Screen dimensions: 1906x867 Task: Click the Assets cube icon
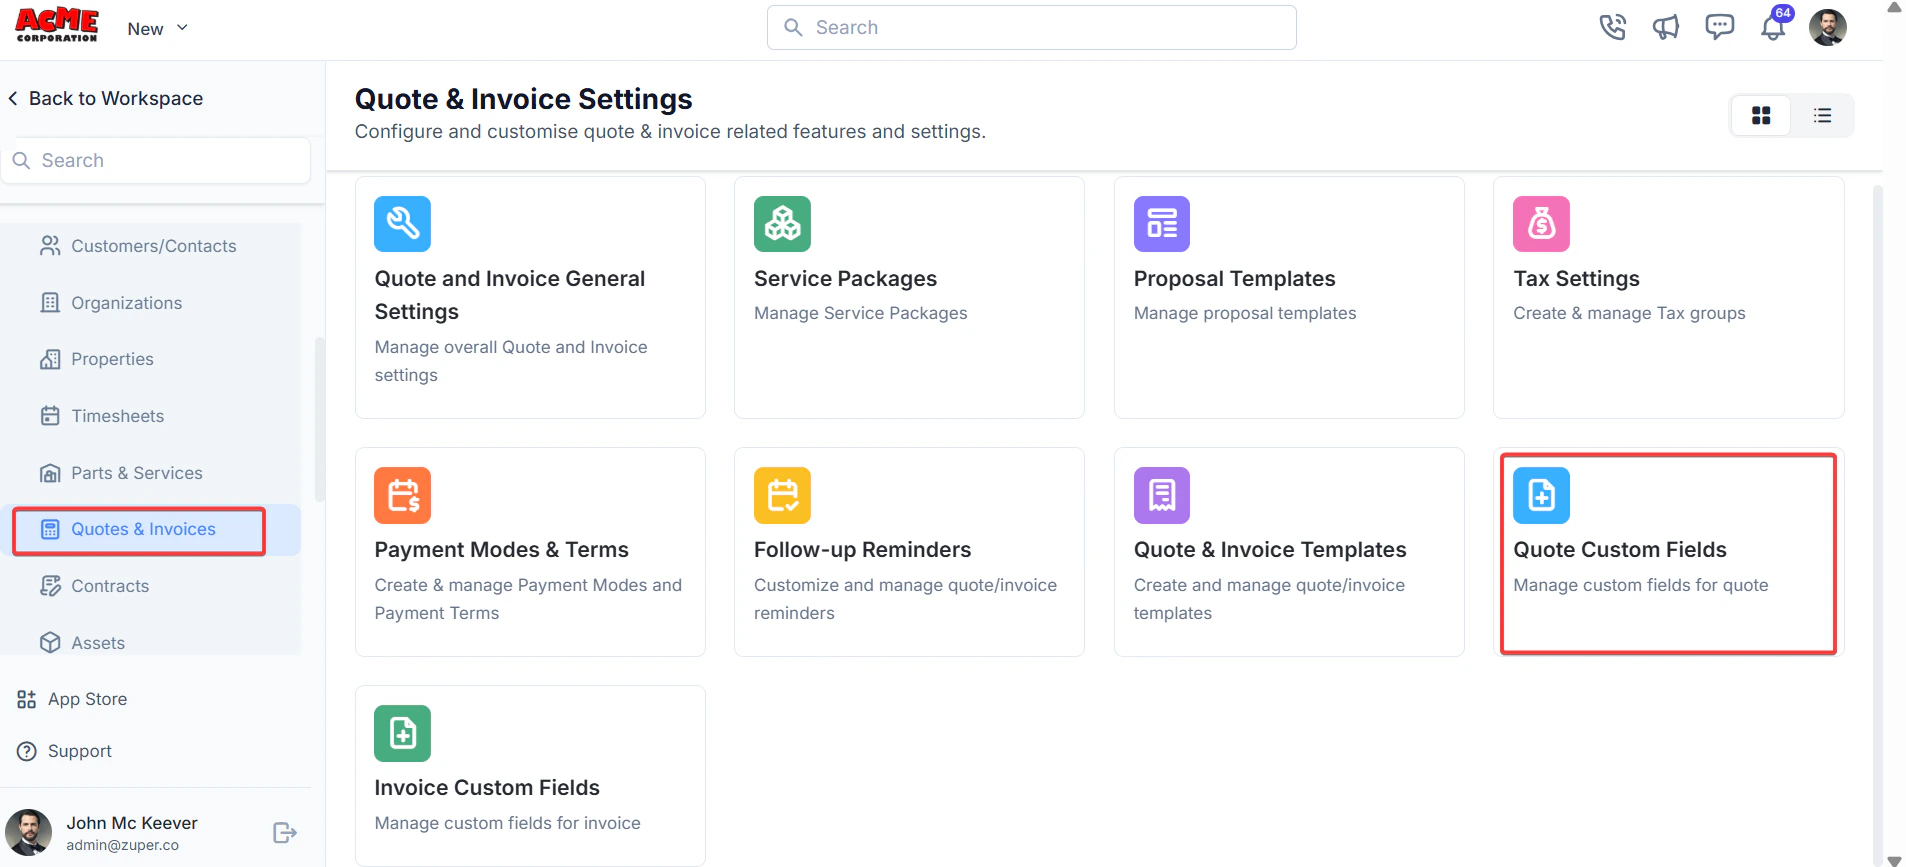50,643
